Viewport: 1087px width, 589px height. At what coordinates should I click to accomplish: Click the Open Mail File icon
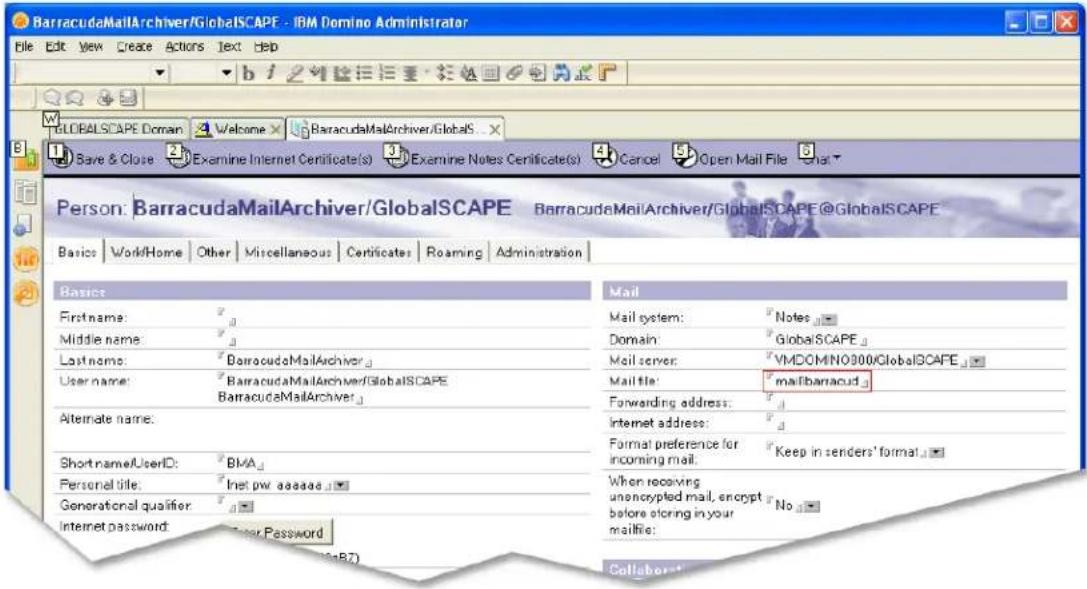pyautogui.click(x=684, y=157)
